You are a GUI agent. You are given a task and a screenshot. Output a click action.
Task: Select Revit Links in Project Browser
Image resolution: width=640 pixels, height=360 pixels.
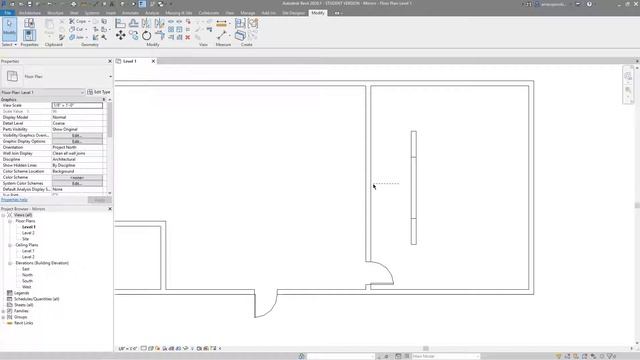coord(24,323)
